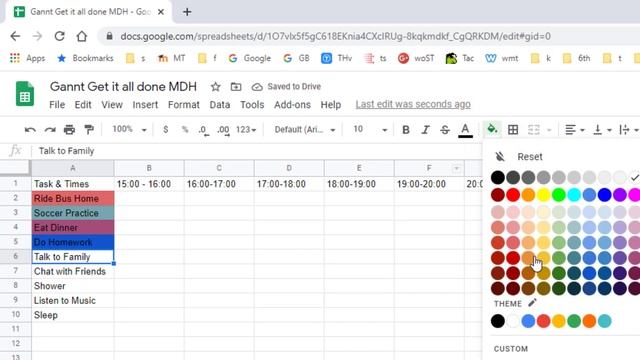
Task: Open the View menu
Action: [x=112, y=105]
